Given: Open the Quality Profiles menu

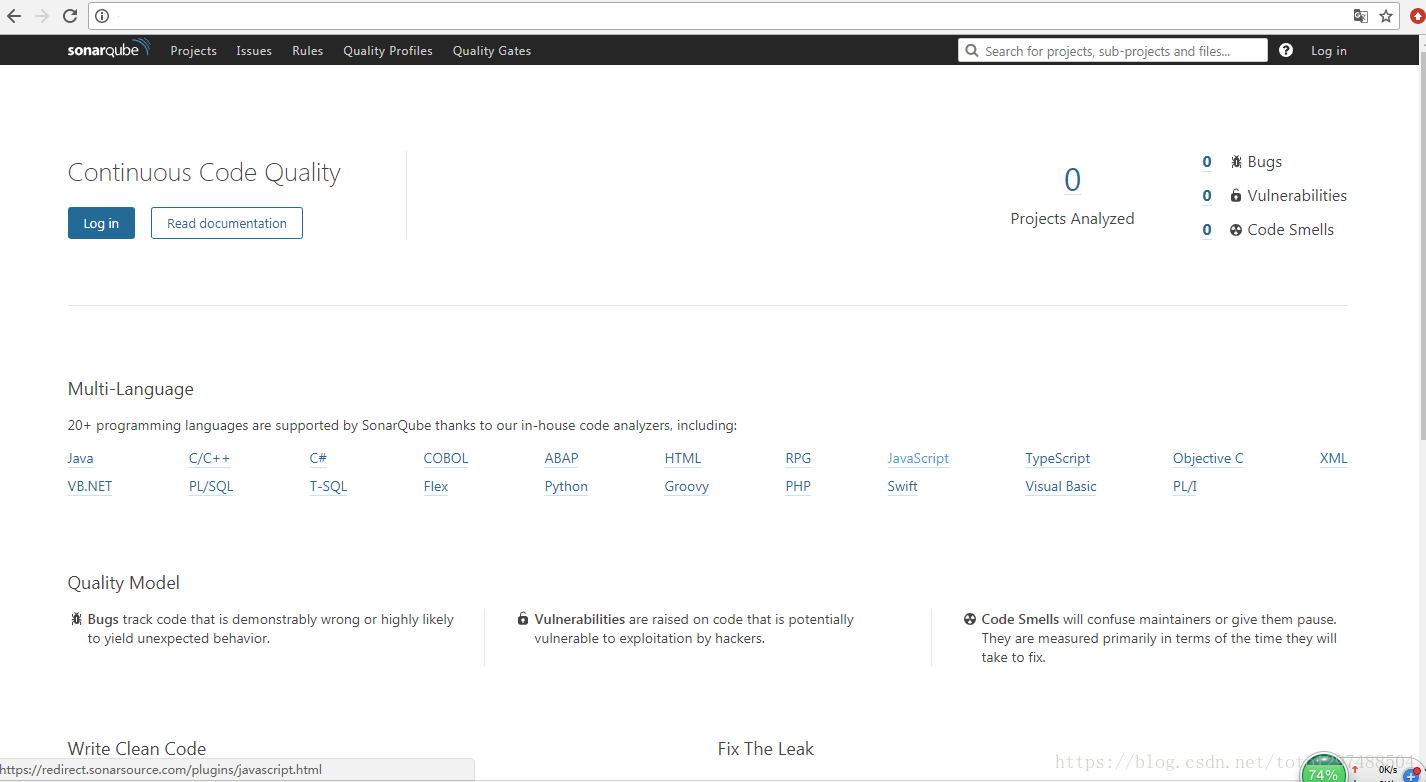Looking at the screenshot, I should (x=388, y=51).
